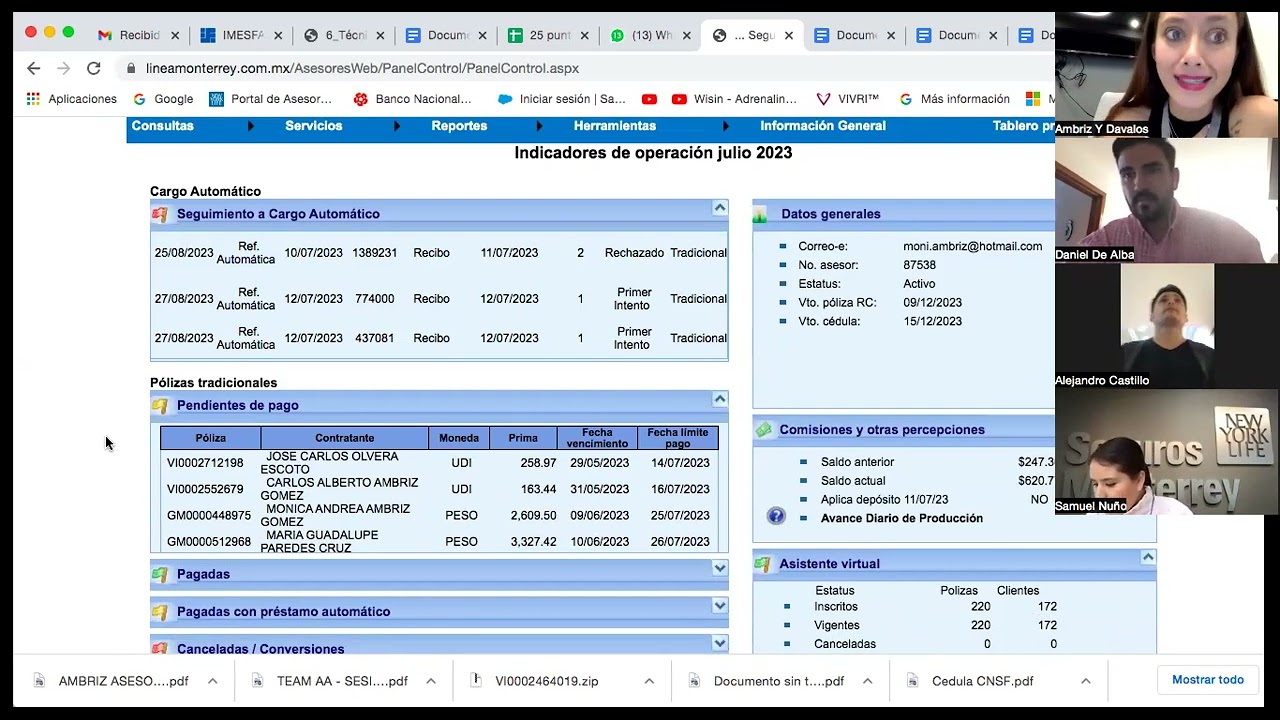Click the Pagadas panel icon
The image size is (1280, 720).
click(x=160, y=574)
